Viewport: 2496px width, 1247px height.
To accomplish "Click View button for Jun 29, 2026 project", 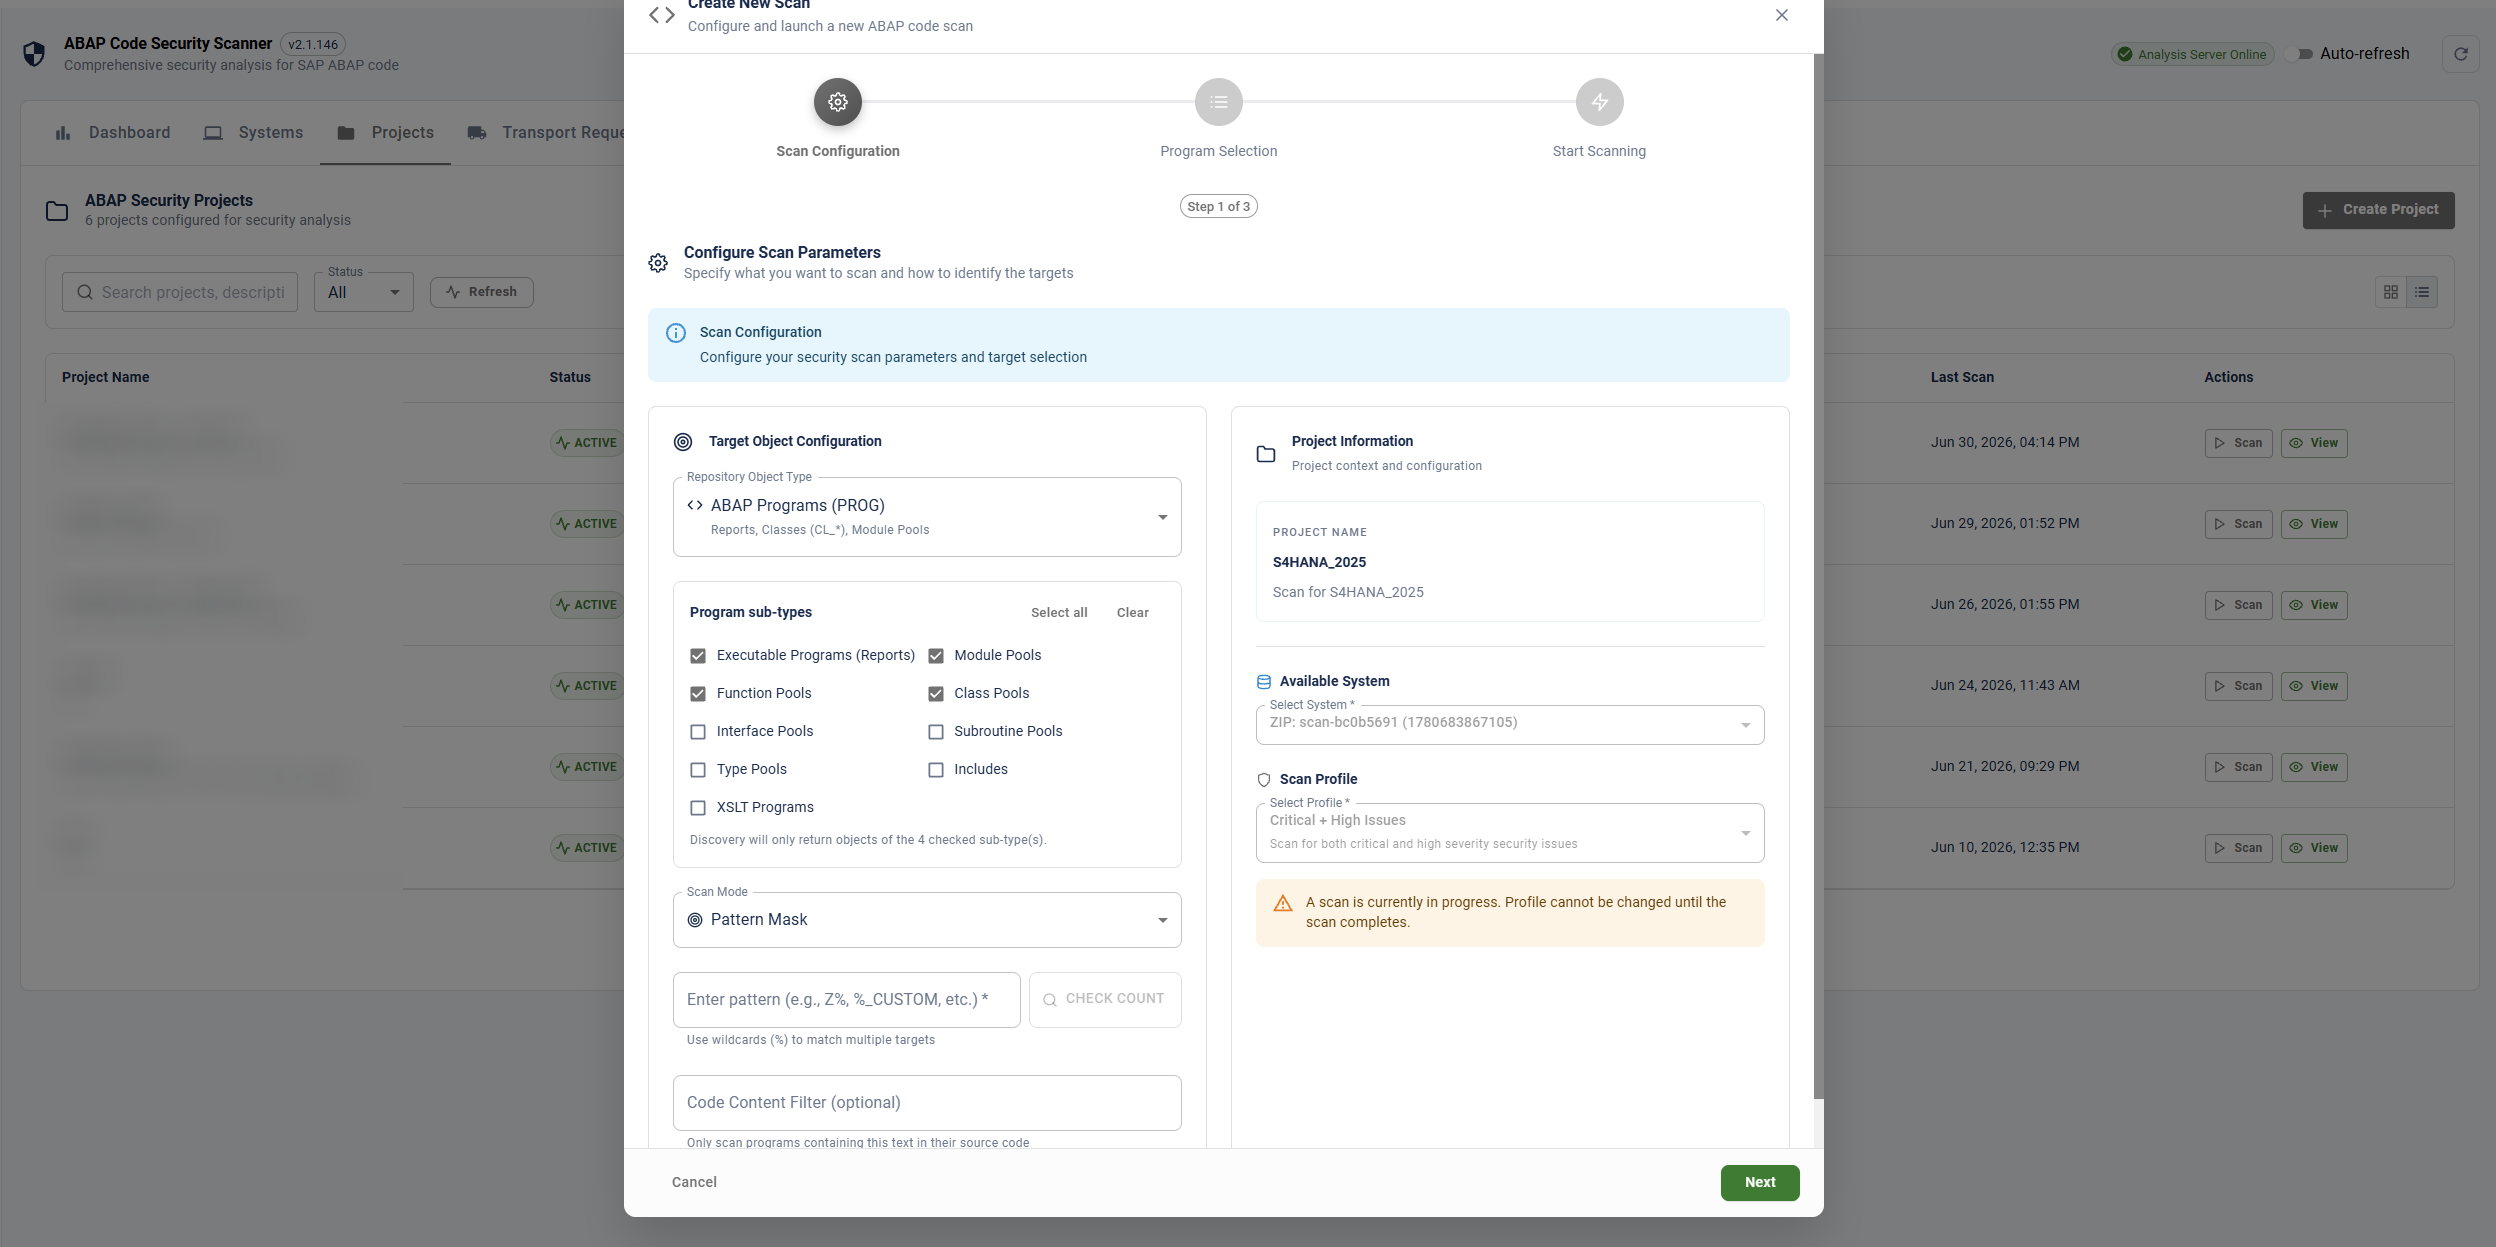I will click(x=2313, y=524).
